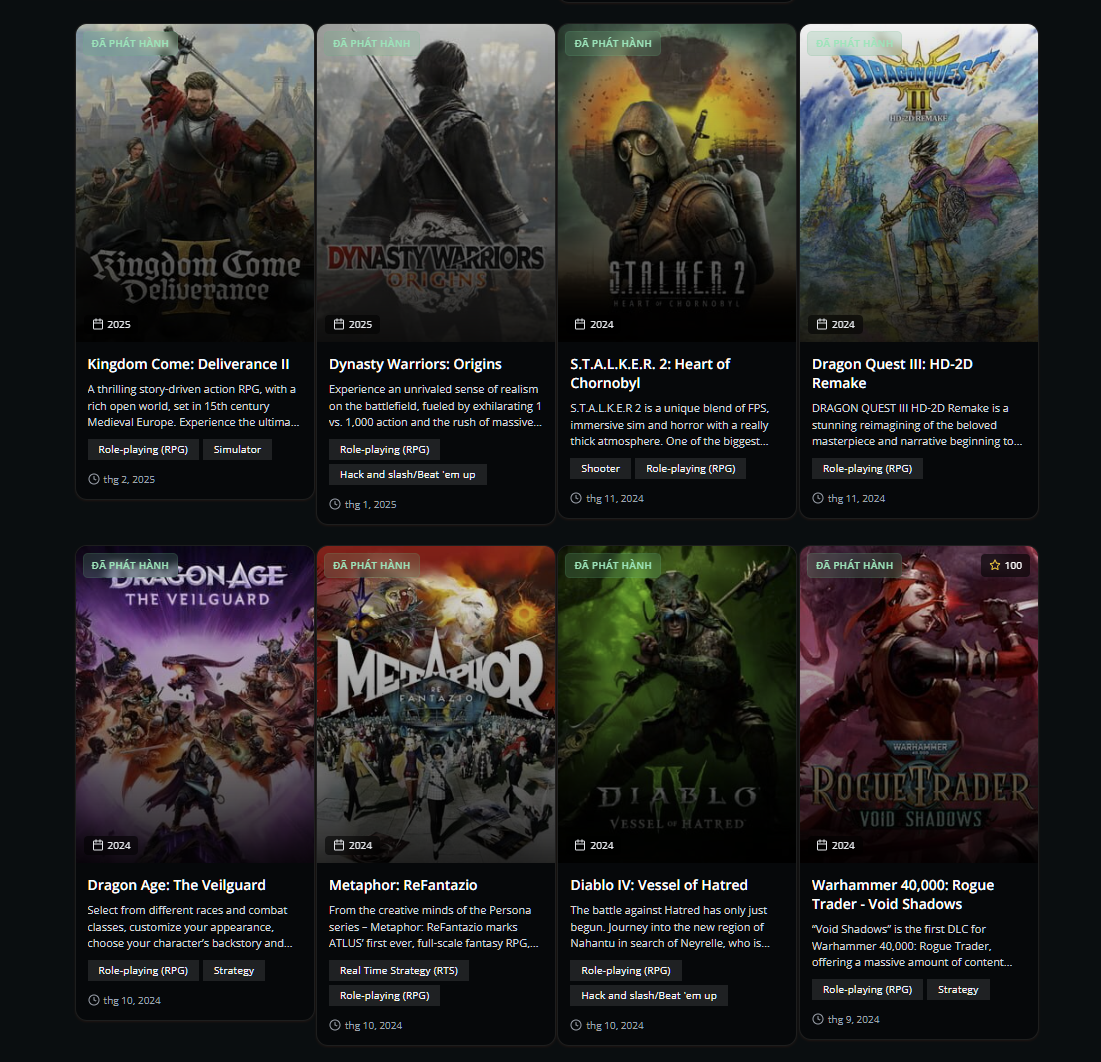Screen dimensions: 1101x1062
Task: Select Shooter tag on S.T.A.L.K.E.R. 2 card
Action: pos(600,469)
